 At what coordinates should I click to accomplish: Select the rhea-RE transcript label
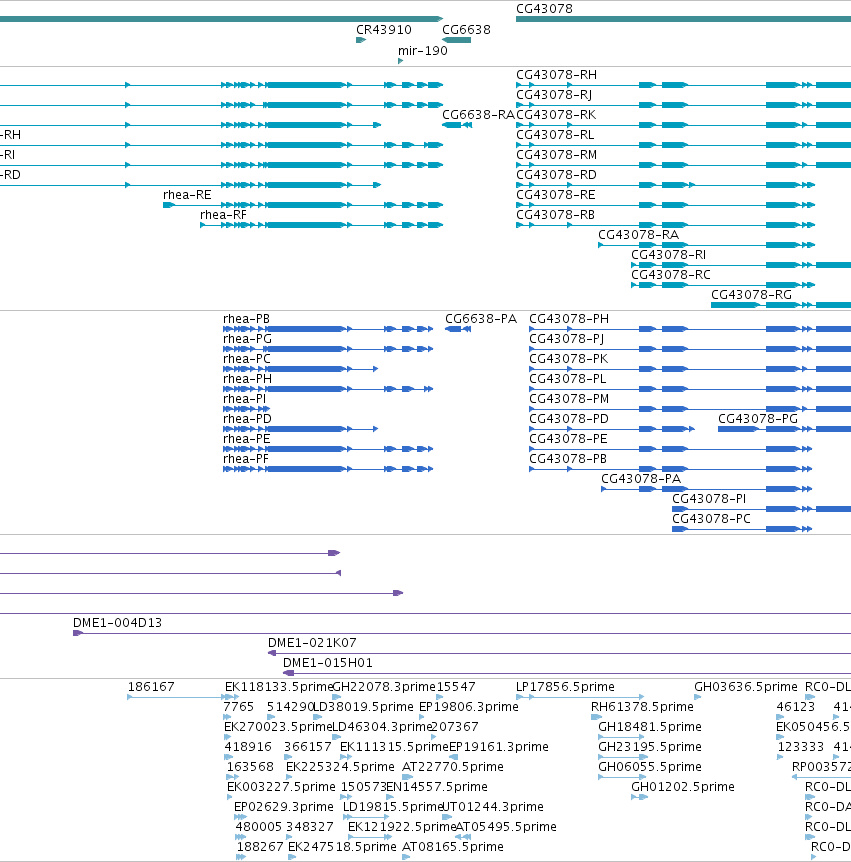coord(187,195)
